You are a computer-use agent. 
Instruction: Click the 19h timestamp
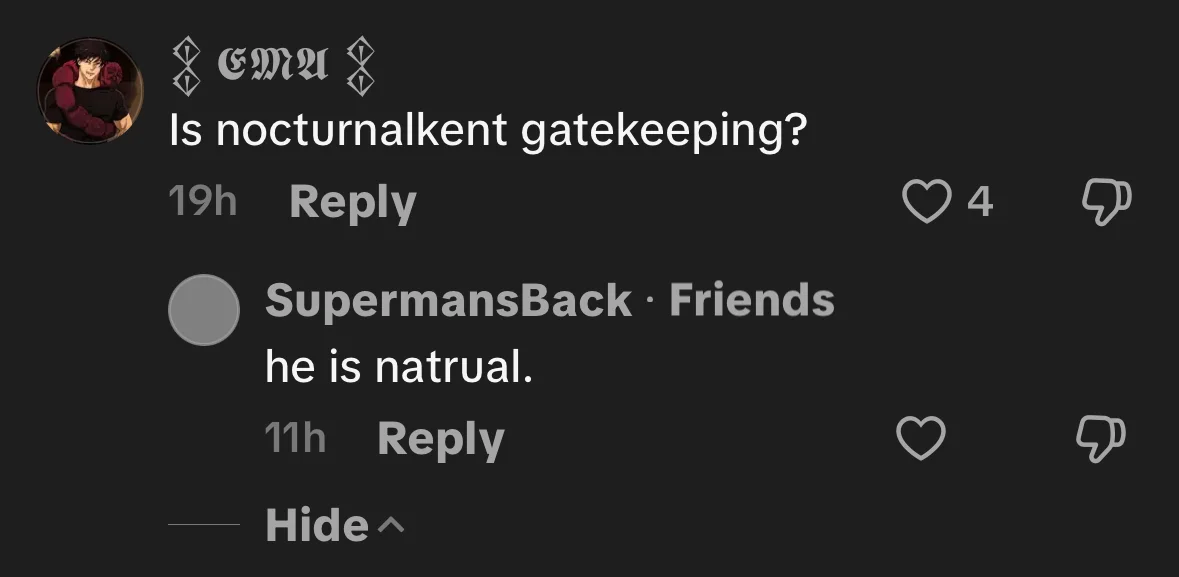(203, 203)
